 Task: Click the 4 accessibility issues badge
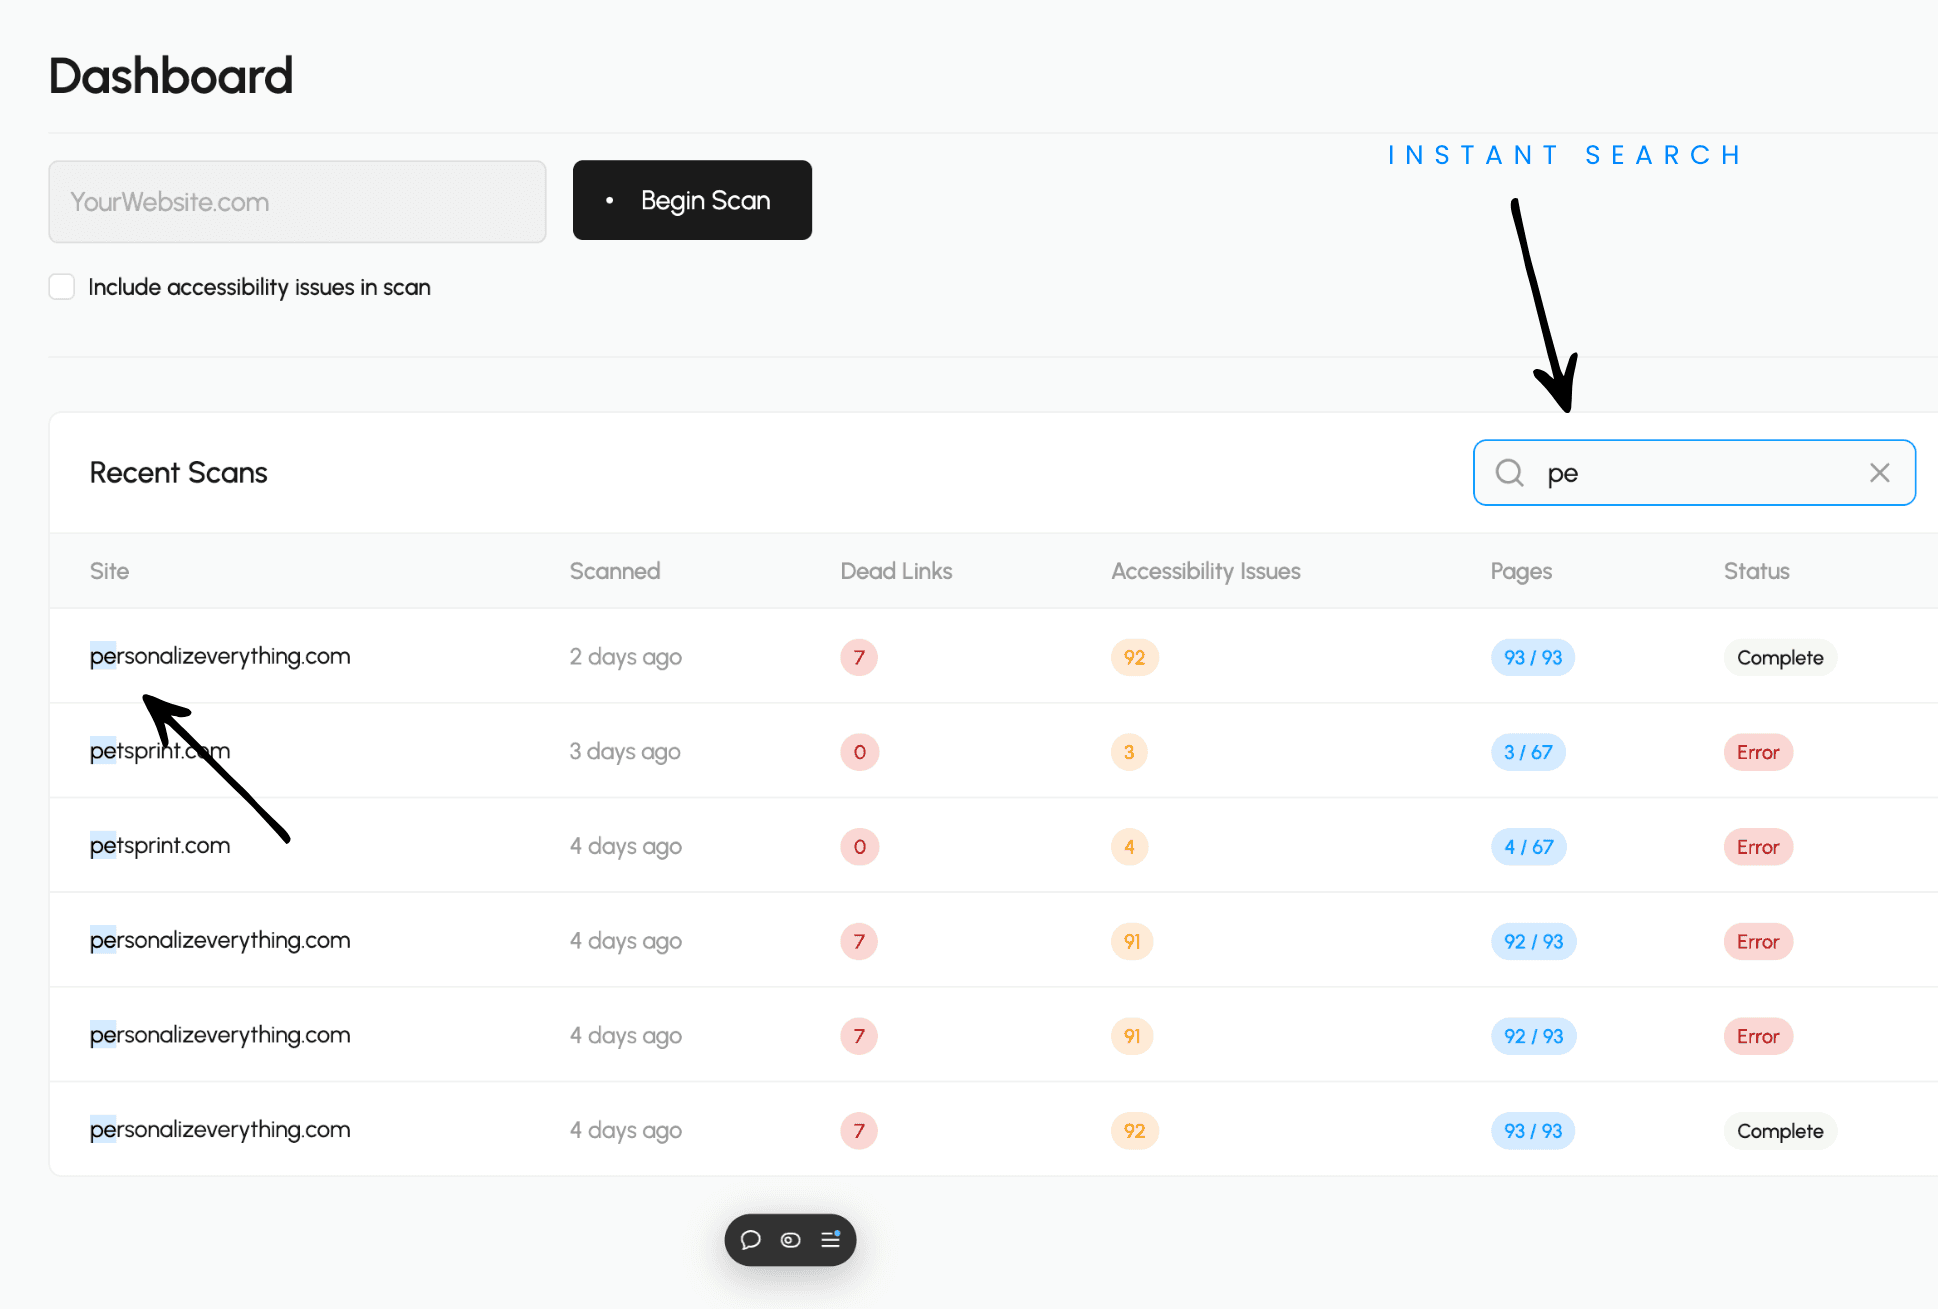(1129, 847)
